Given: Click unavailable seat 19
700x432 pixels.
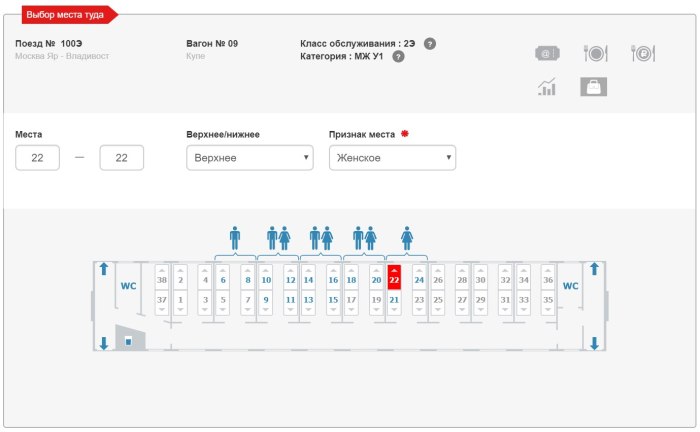Looking at the screenshot, I should 376,303.
